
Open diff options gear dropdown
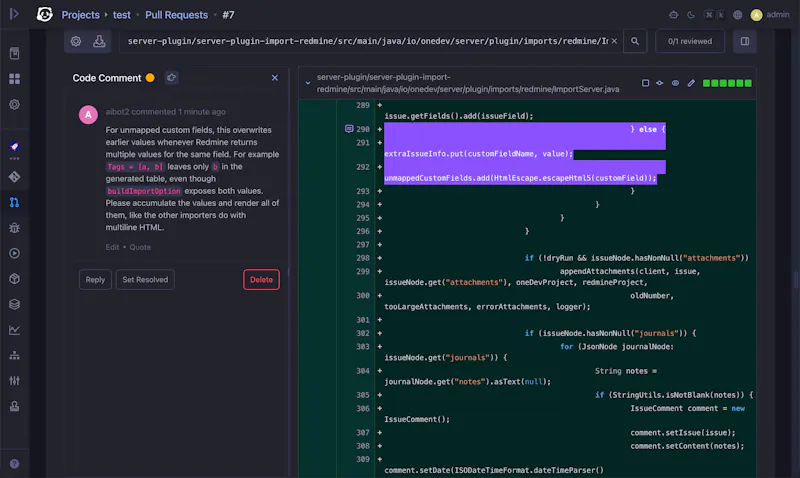76,41
